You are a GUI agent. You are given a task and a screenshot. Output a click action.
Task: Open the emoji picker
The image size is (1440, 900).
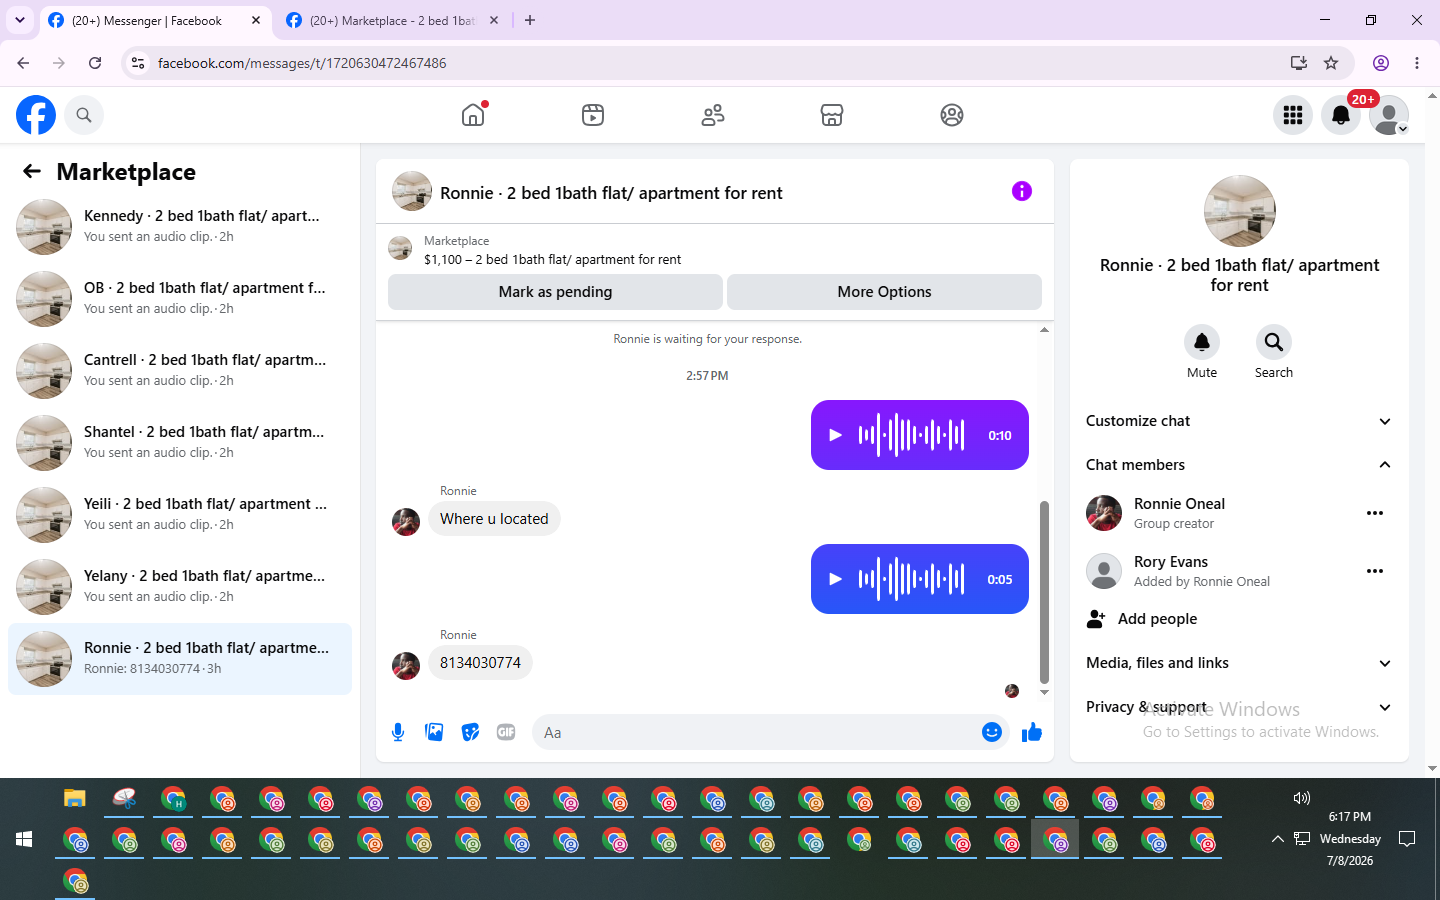[992, 732]
